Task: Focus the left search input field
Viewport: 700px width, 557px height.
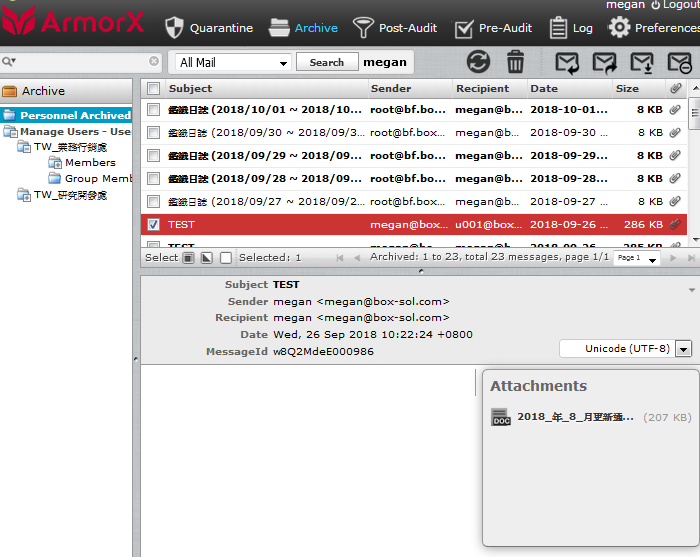Action: coord(83,61)
